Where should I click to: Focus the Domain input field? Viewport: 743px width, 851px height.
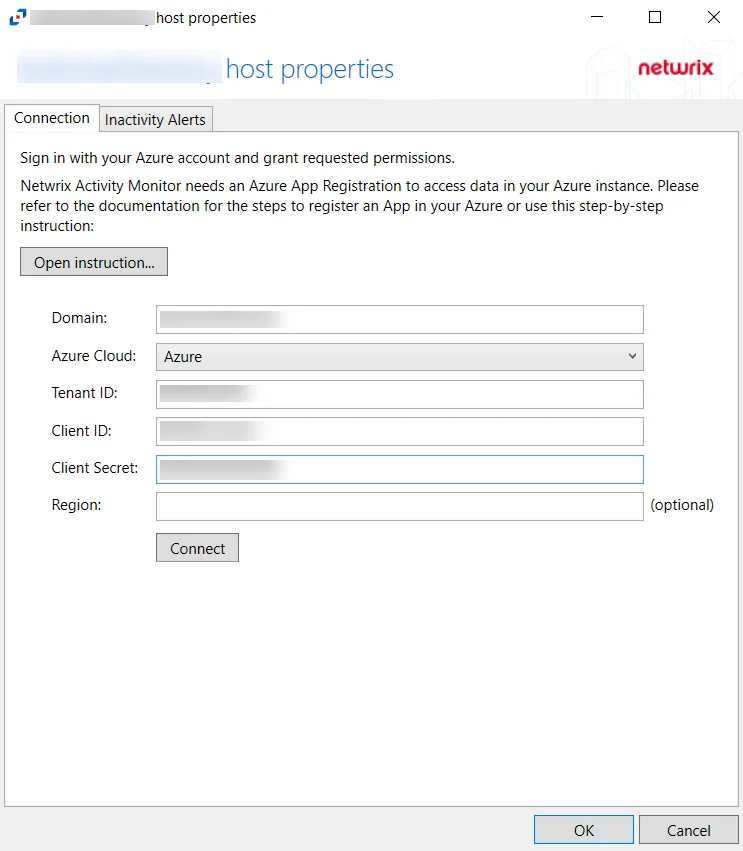click(x=400, y=320)
